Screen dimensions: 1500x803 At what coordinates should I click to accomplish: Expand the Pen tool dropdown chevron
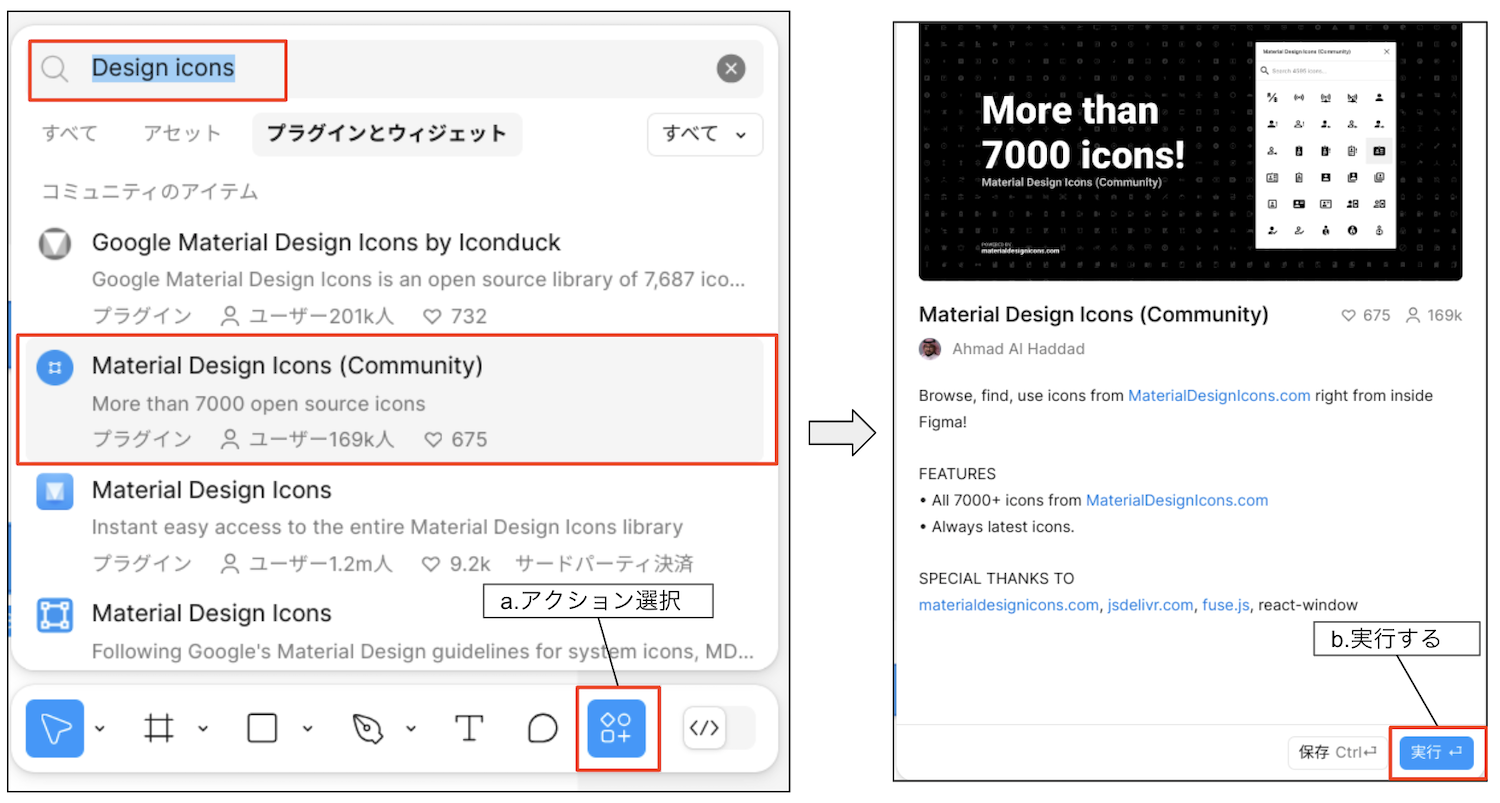[411, 728]
